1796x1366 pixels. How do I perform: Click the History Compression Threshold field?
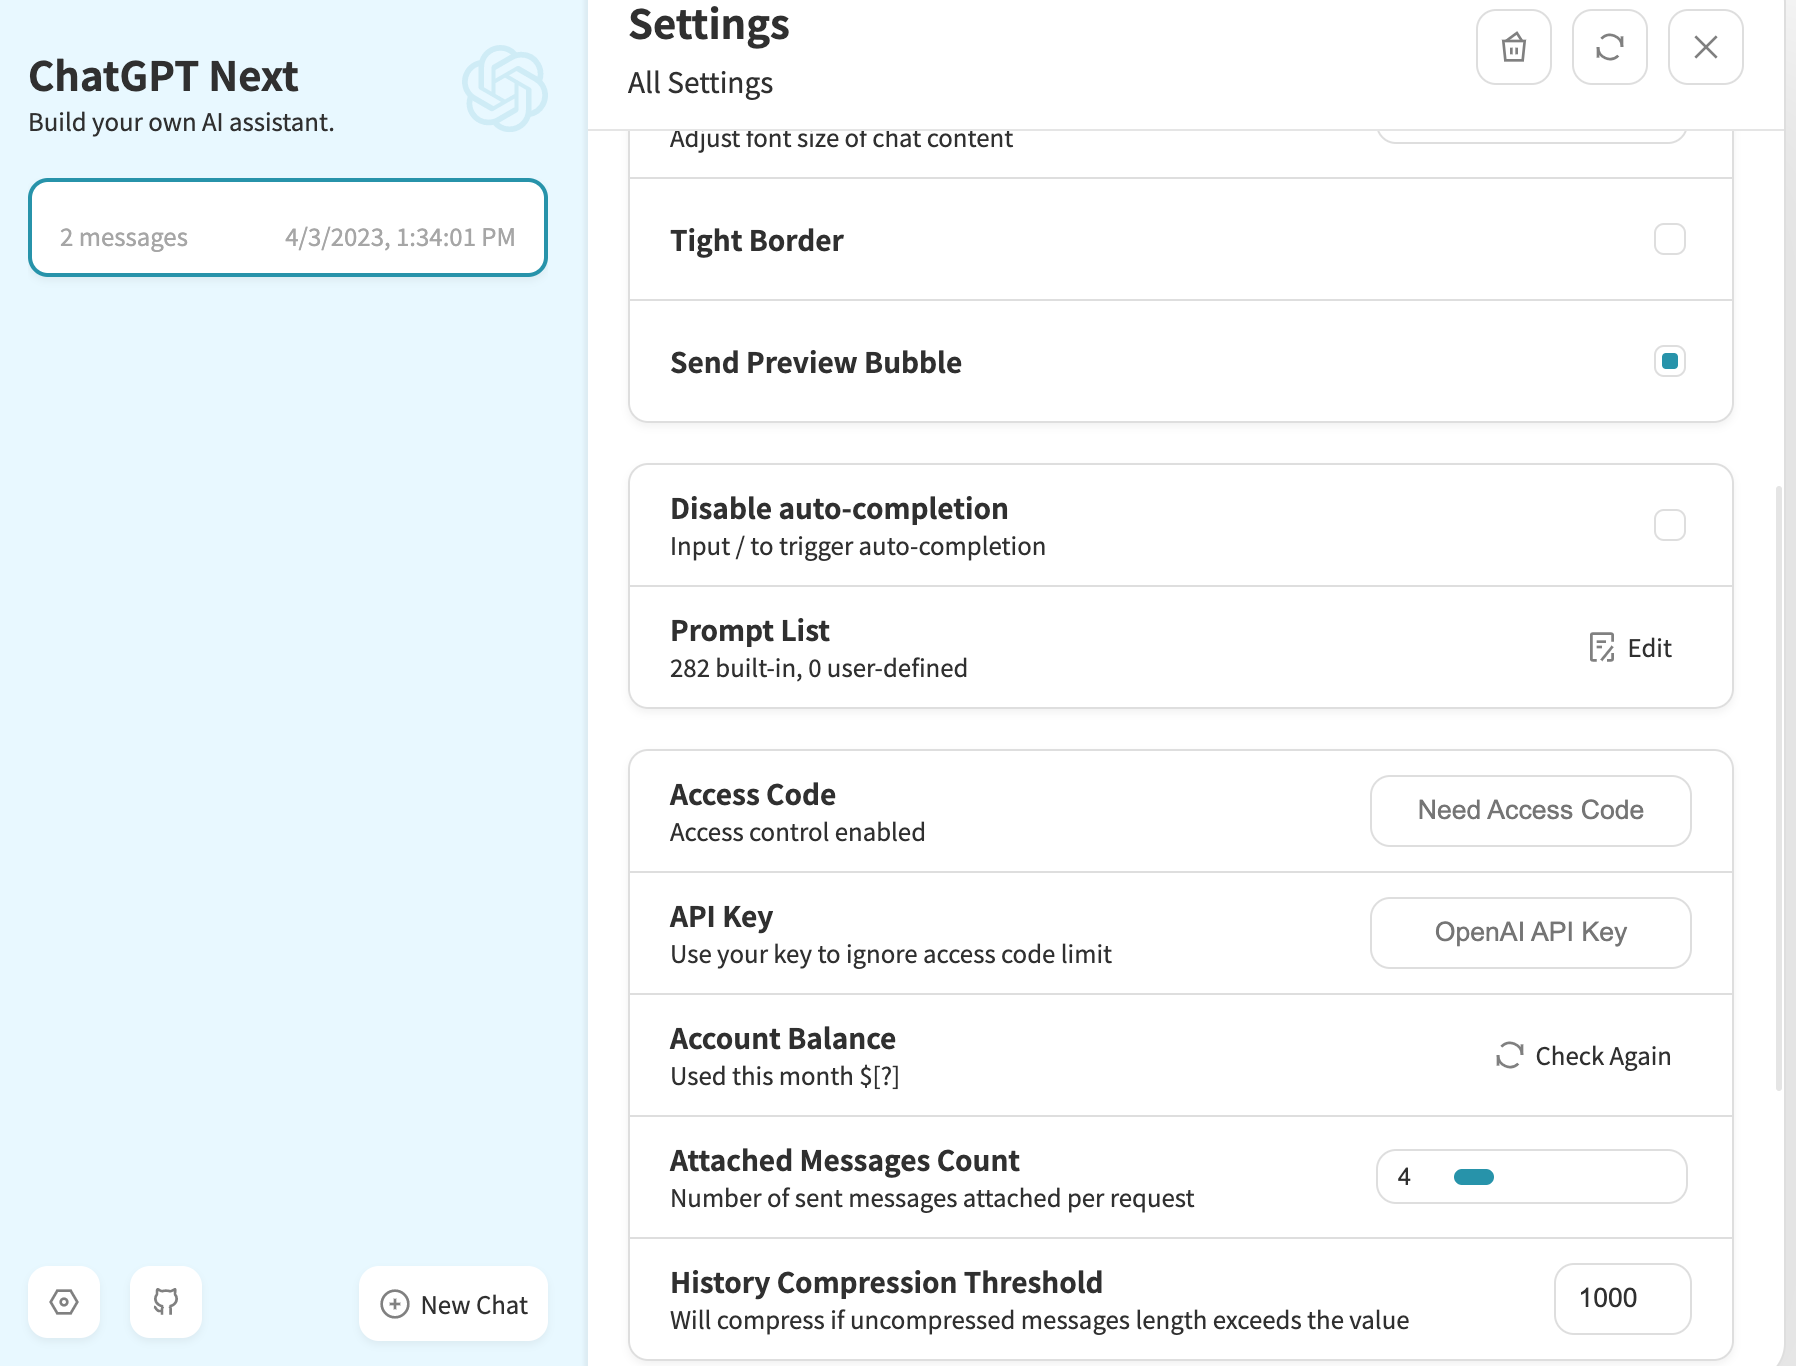click(x=1622, y=1298)
